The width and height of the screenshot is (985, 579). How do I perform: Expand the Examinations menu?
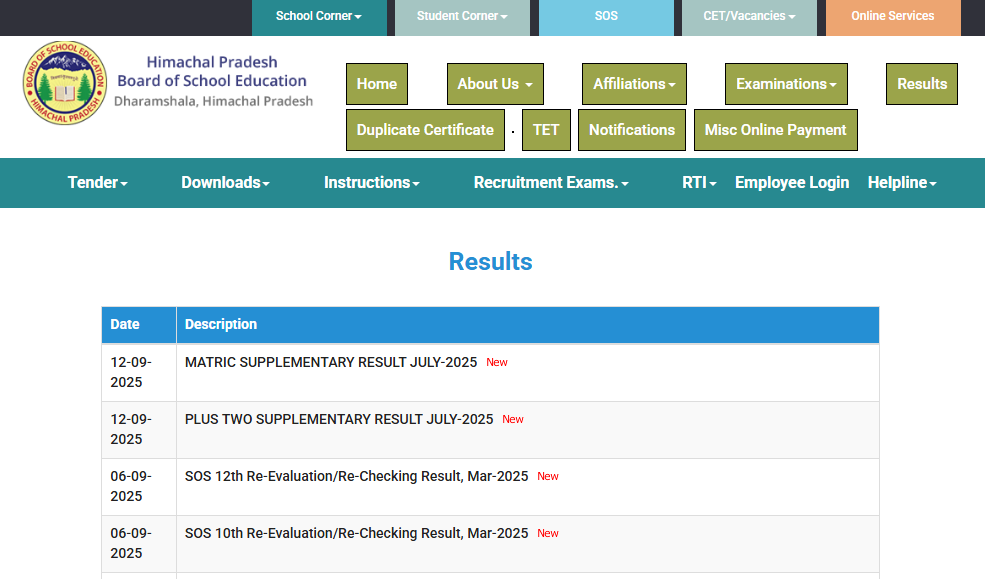click(x=786, y=84)
